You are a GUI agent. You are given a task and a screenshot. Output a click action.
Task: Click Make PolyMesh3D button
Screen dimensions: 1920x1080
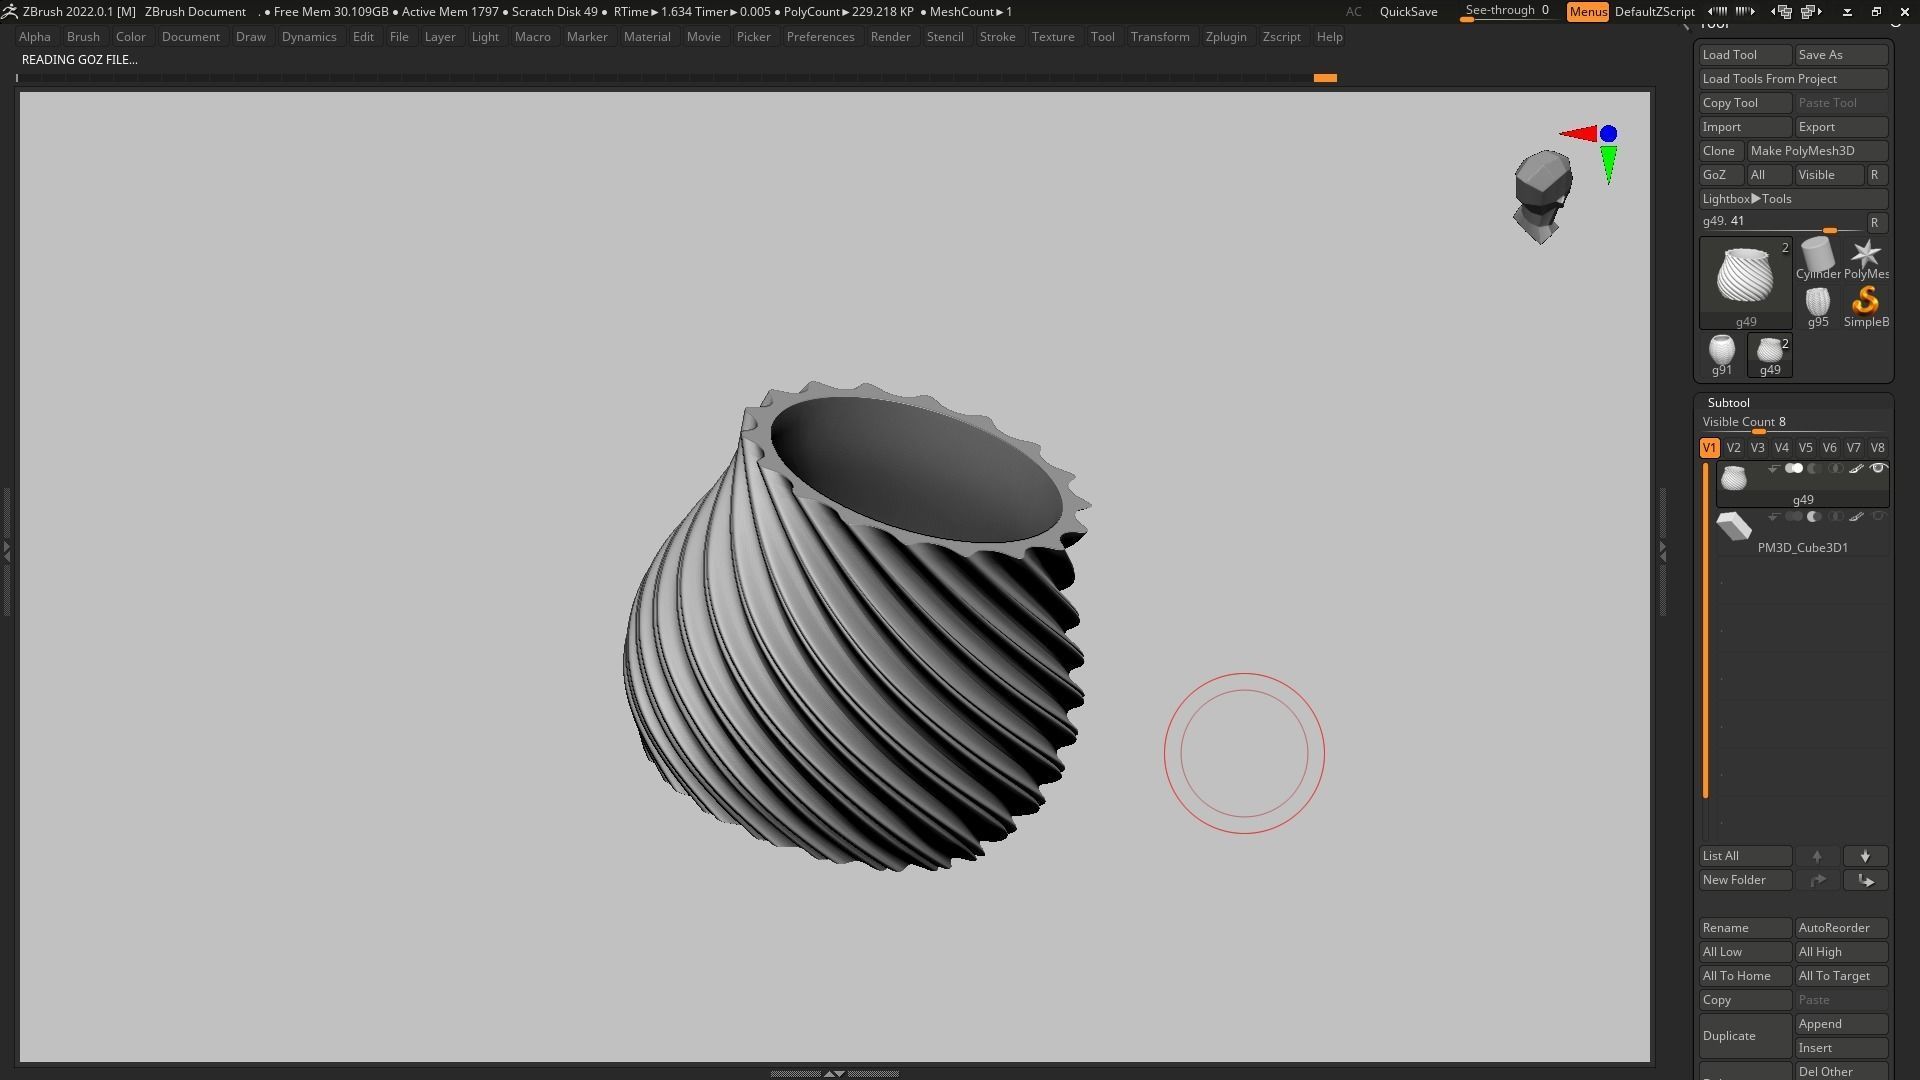1817,151
